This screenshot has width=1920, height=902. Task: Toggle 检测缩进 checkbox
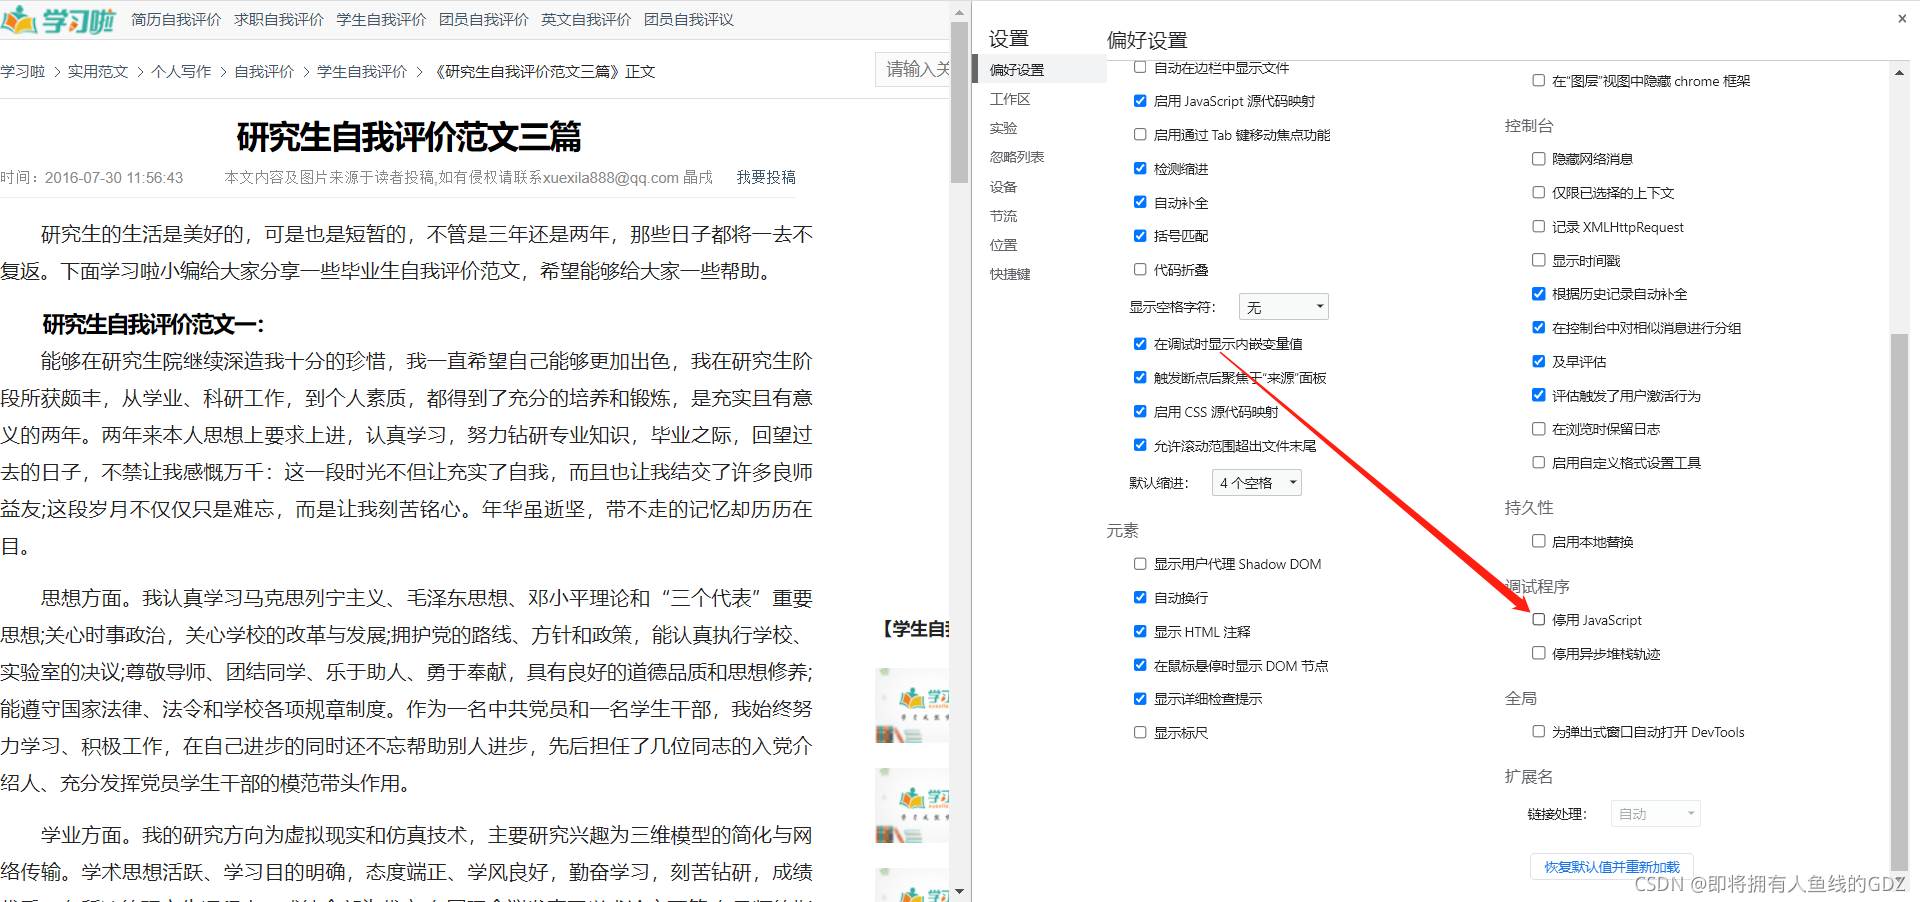point(1140,169)
